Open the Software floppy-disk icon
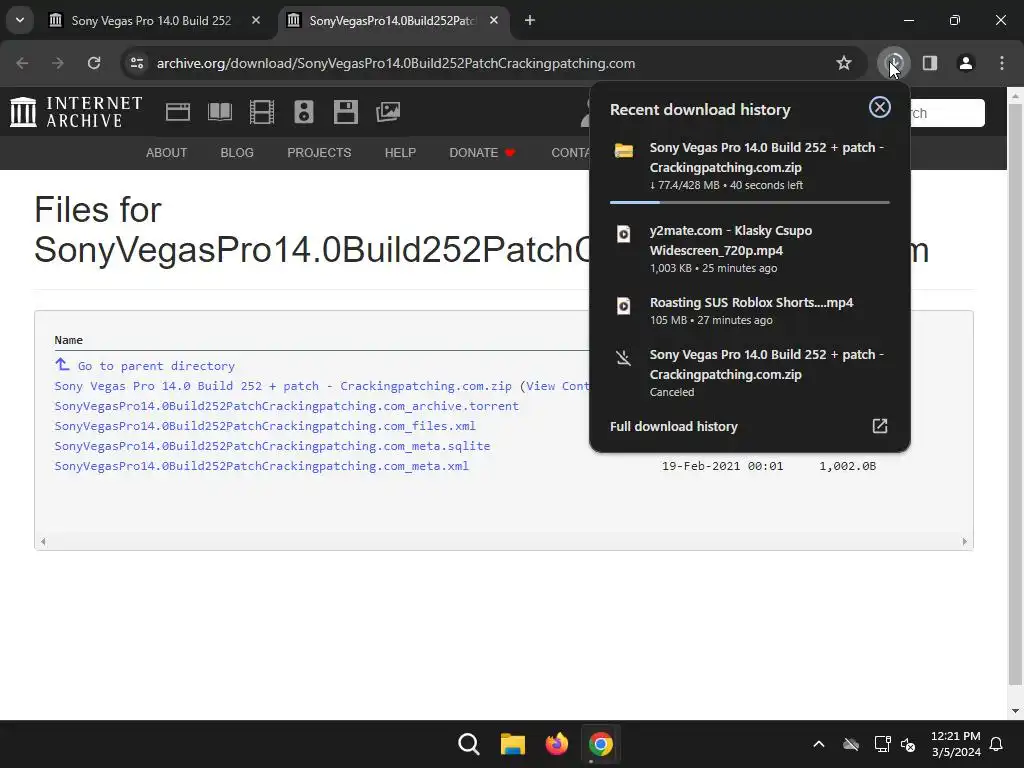 (345, 112)
